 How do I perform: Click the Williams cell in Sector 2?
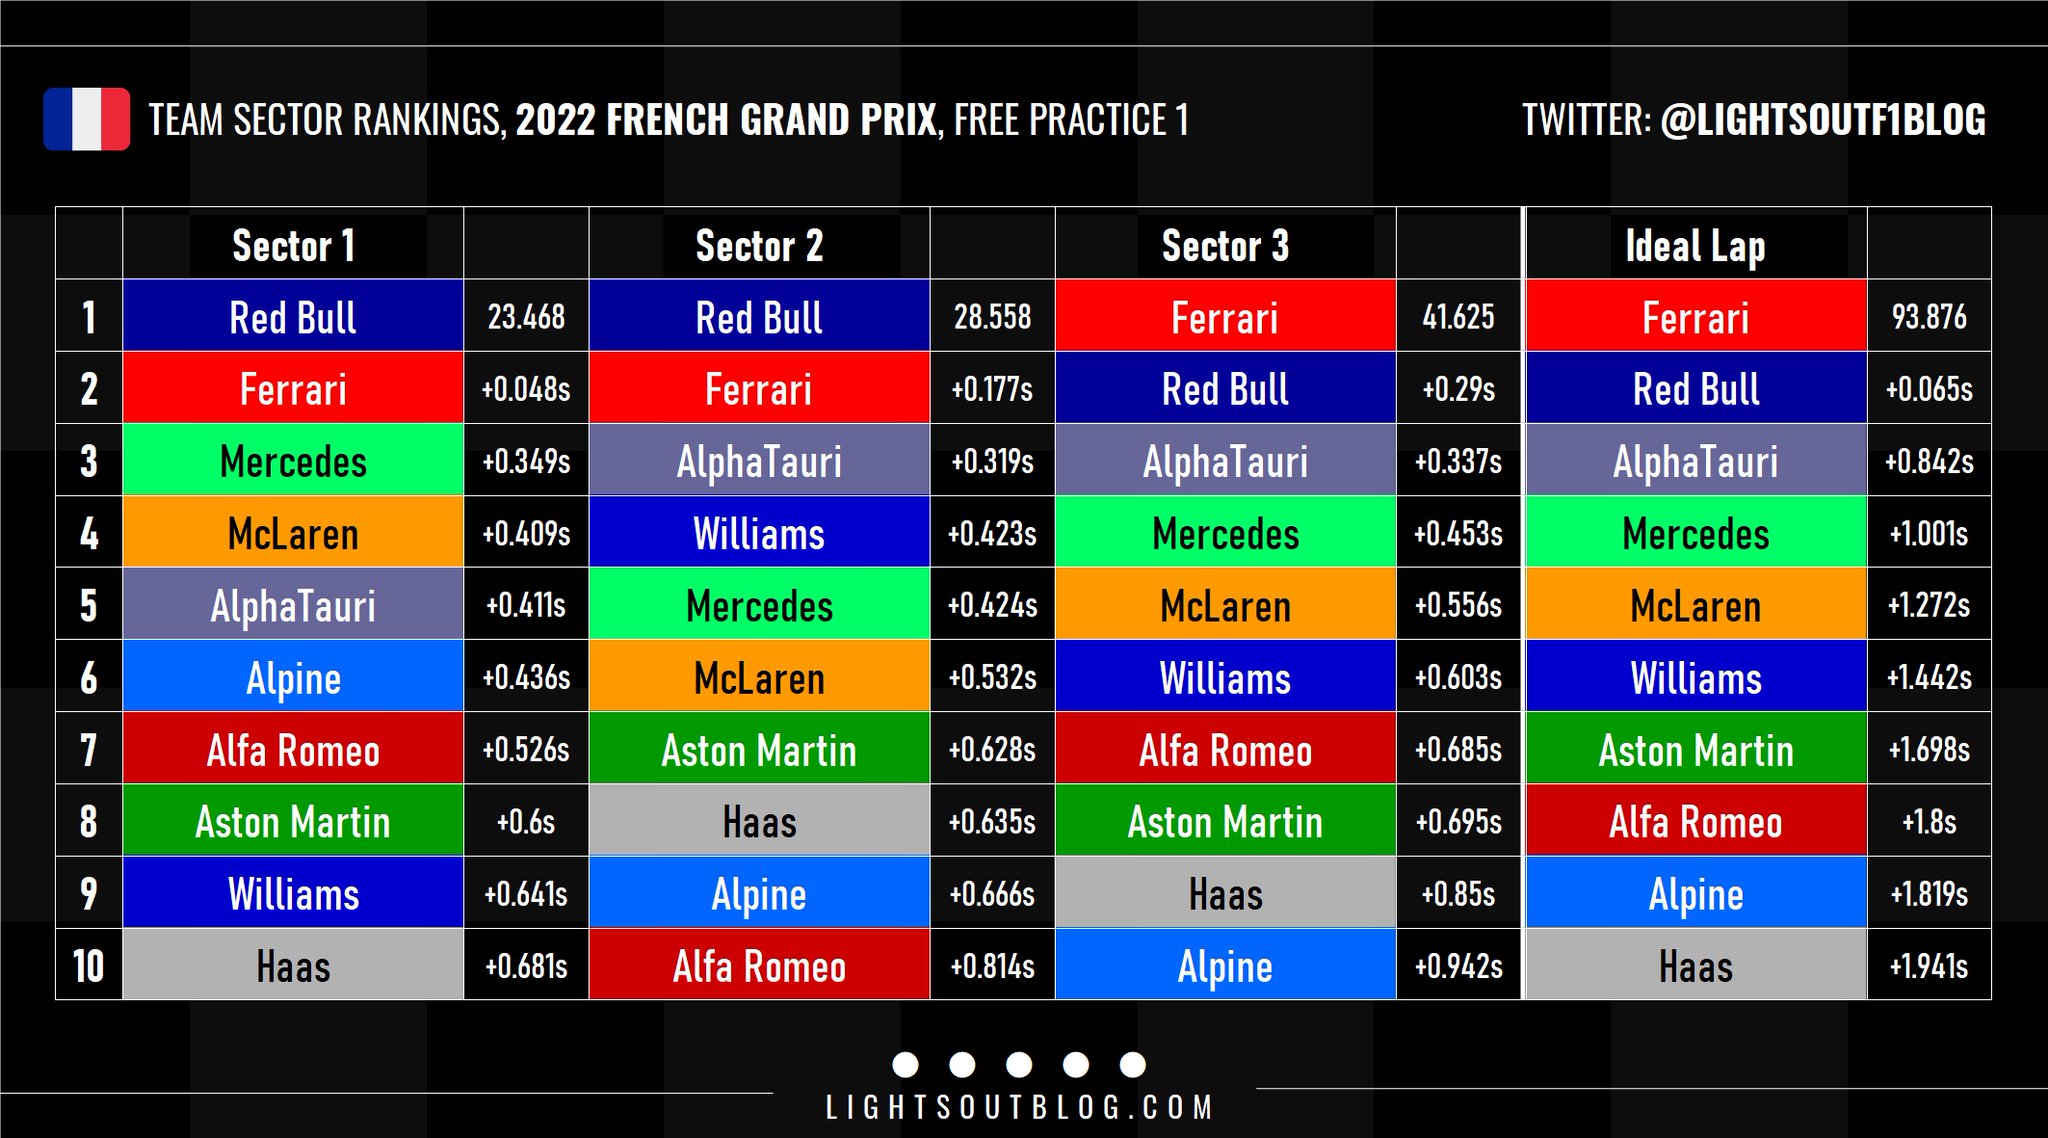tap(759, 533)
